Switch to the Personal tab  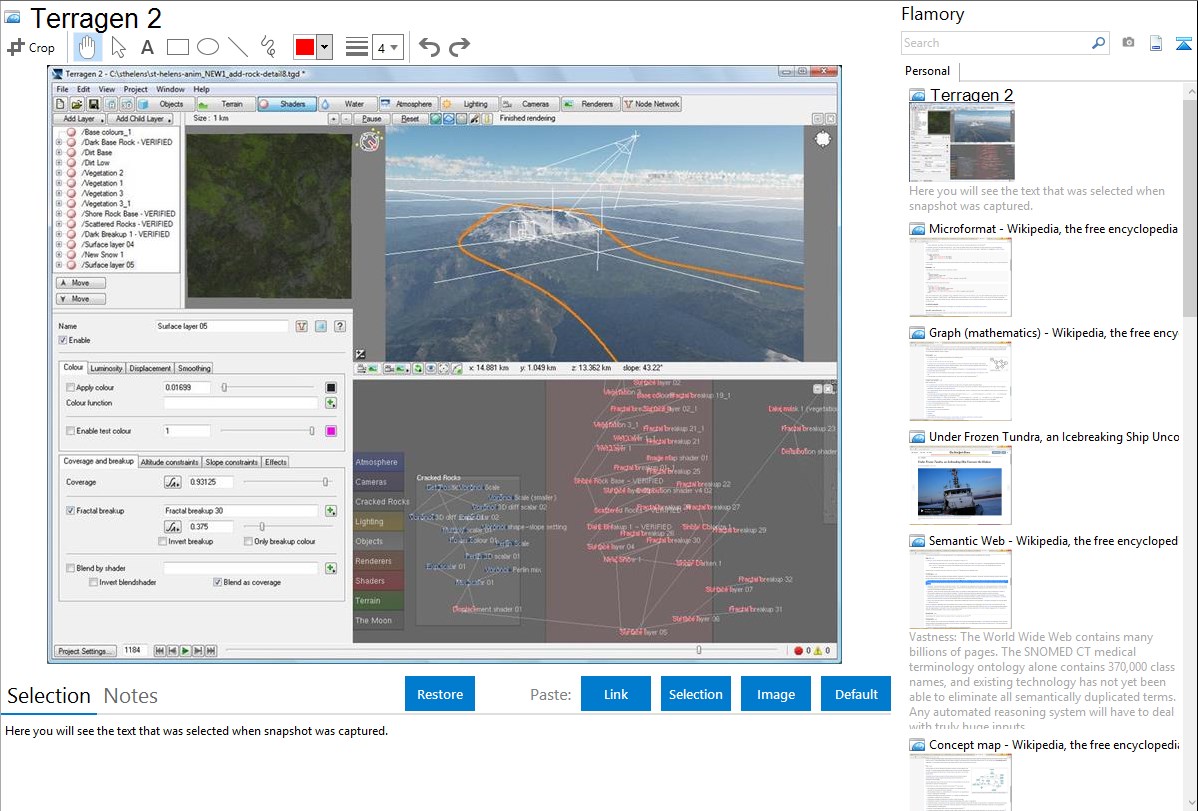927,71
